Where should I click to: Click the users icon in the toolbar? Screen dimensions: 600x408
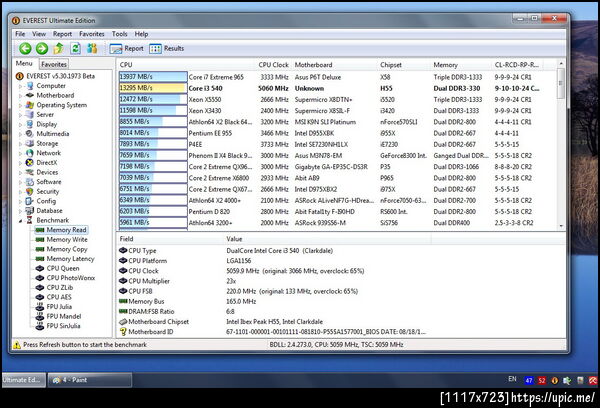(92, 49)
